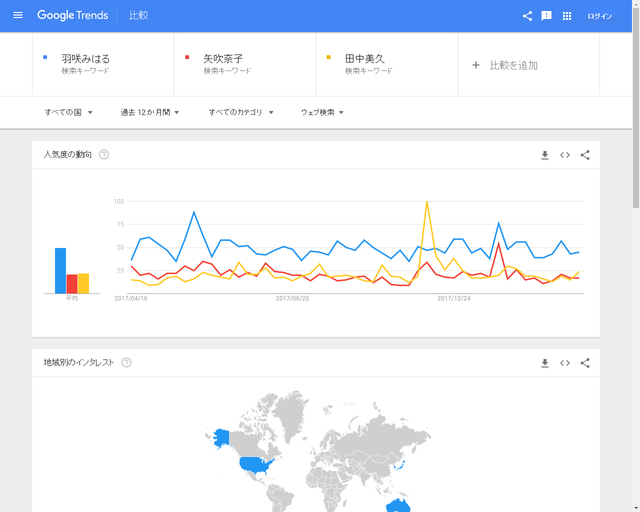Click Japan on the world map
Image resolution: width=640 pixels, height=512 pixels.
click(400, 465)
